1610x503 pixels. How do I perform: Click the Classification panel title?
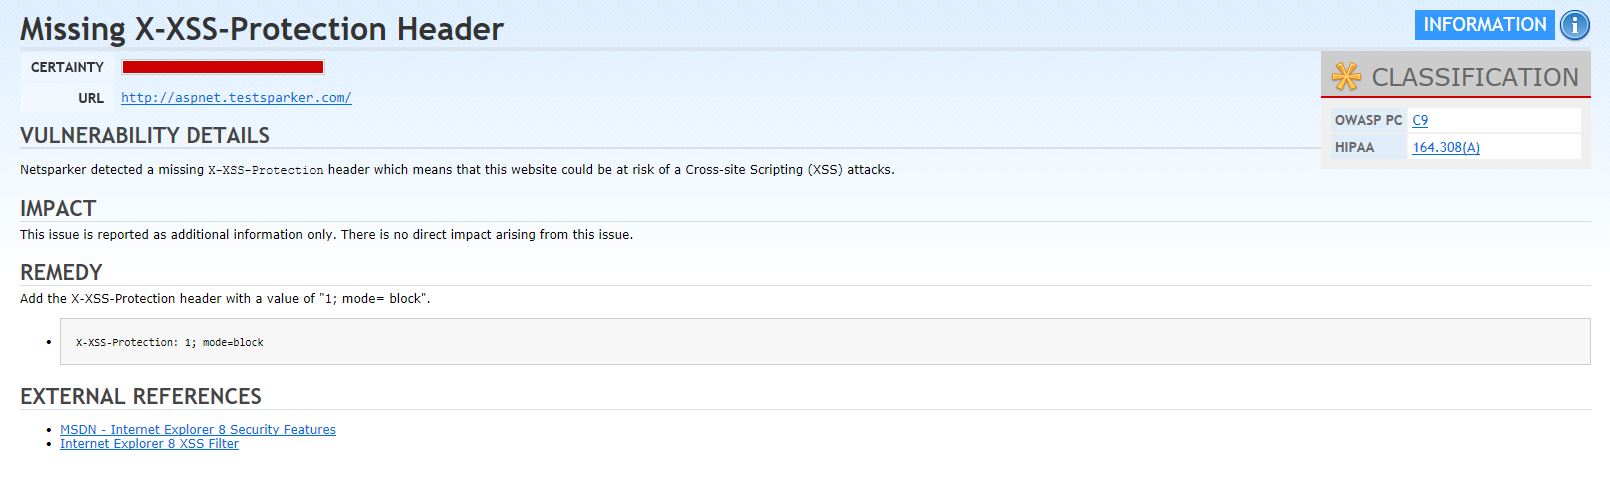pyautogui.click(x=1474, y=77)
